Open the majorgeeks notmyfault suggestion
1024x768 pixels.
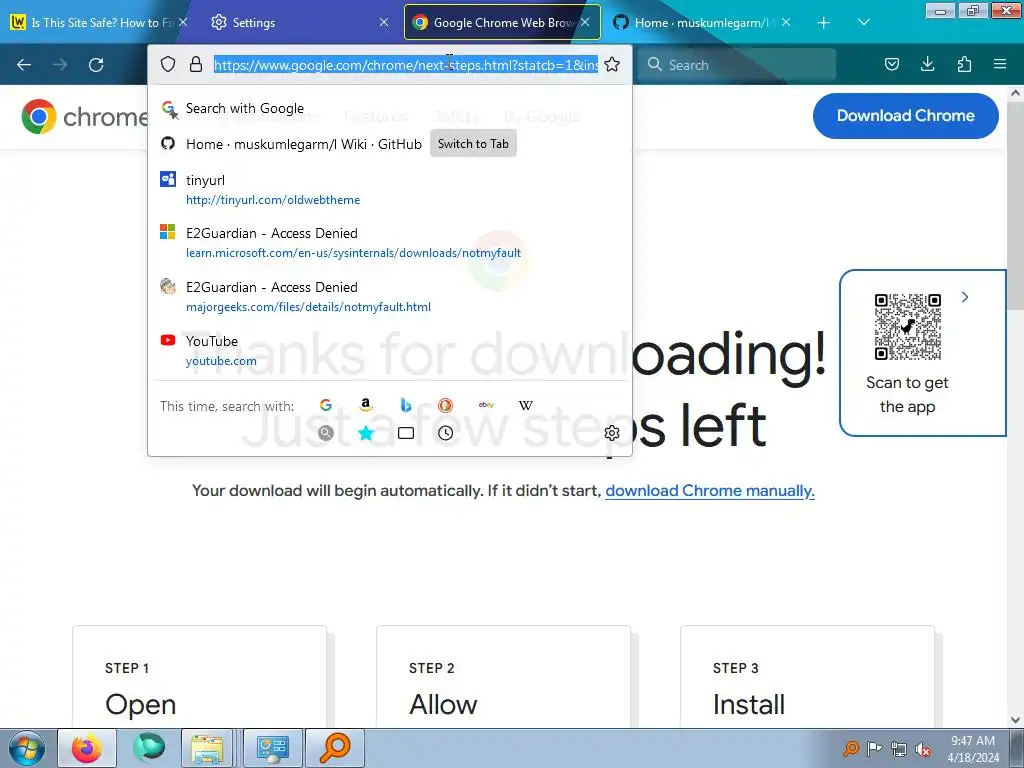pos(390,296)
